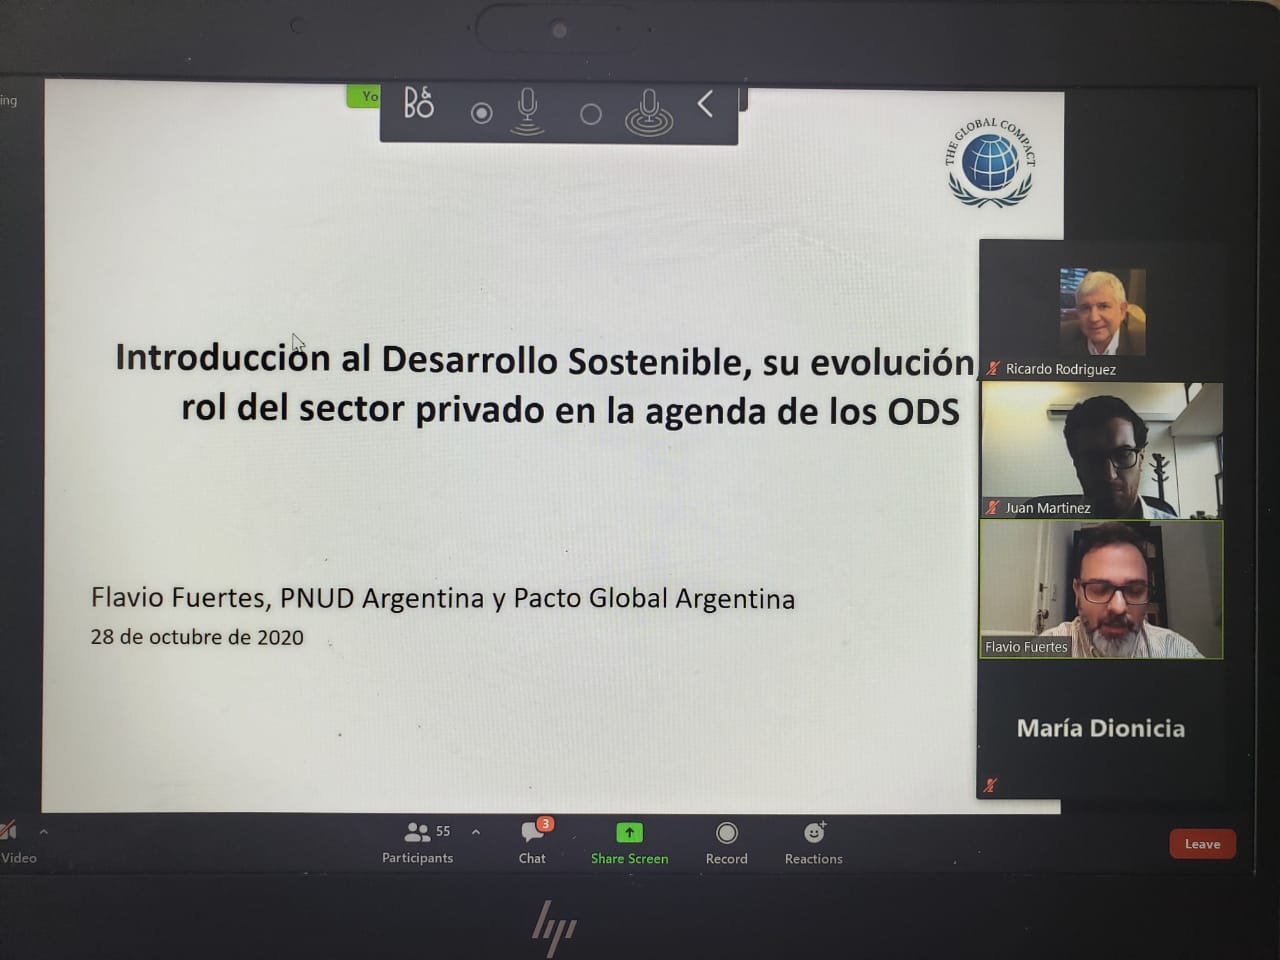Click muted mic icon beside Juan Martinez
The width and height of the screenshot is (1280, 960).
[993, 507]
